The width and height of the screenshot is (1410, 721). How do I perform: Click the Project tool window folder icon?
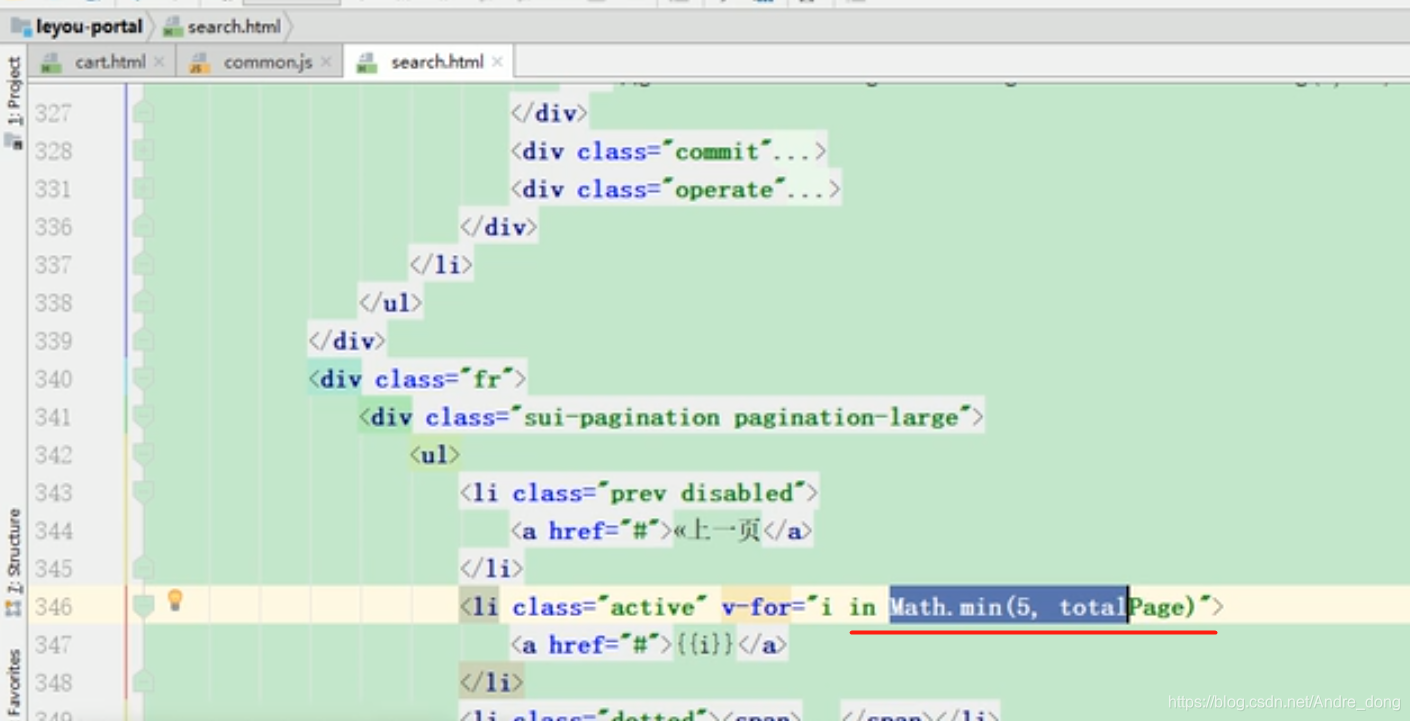(x=13, y=141)
